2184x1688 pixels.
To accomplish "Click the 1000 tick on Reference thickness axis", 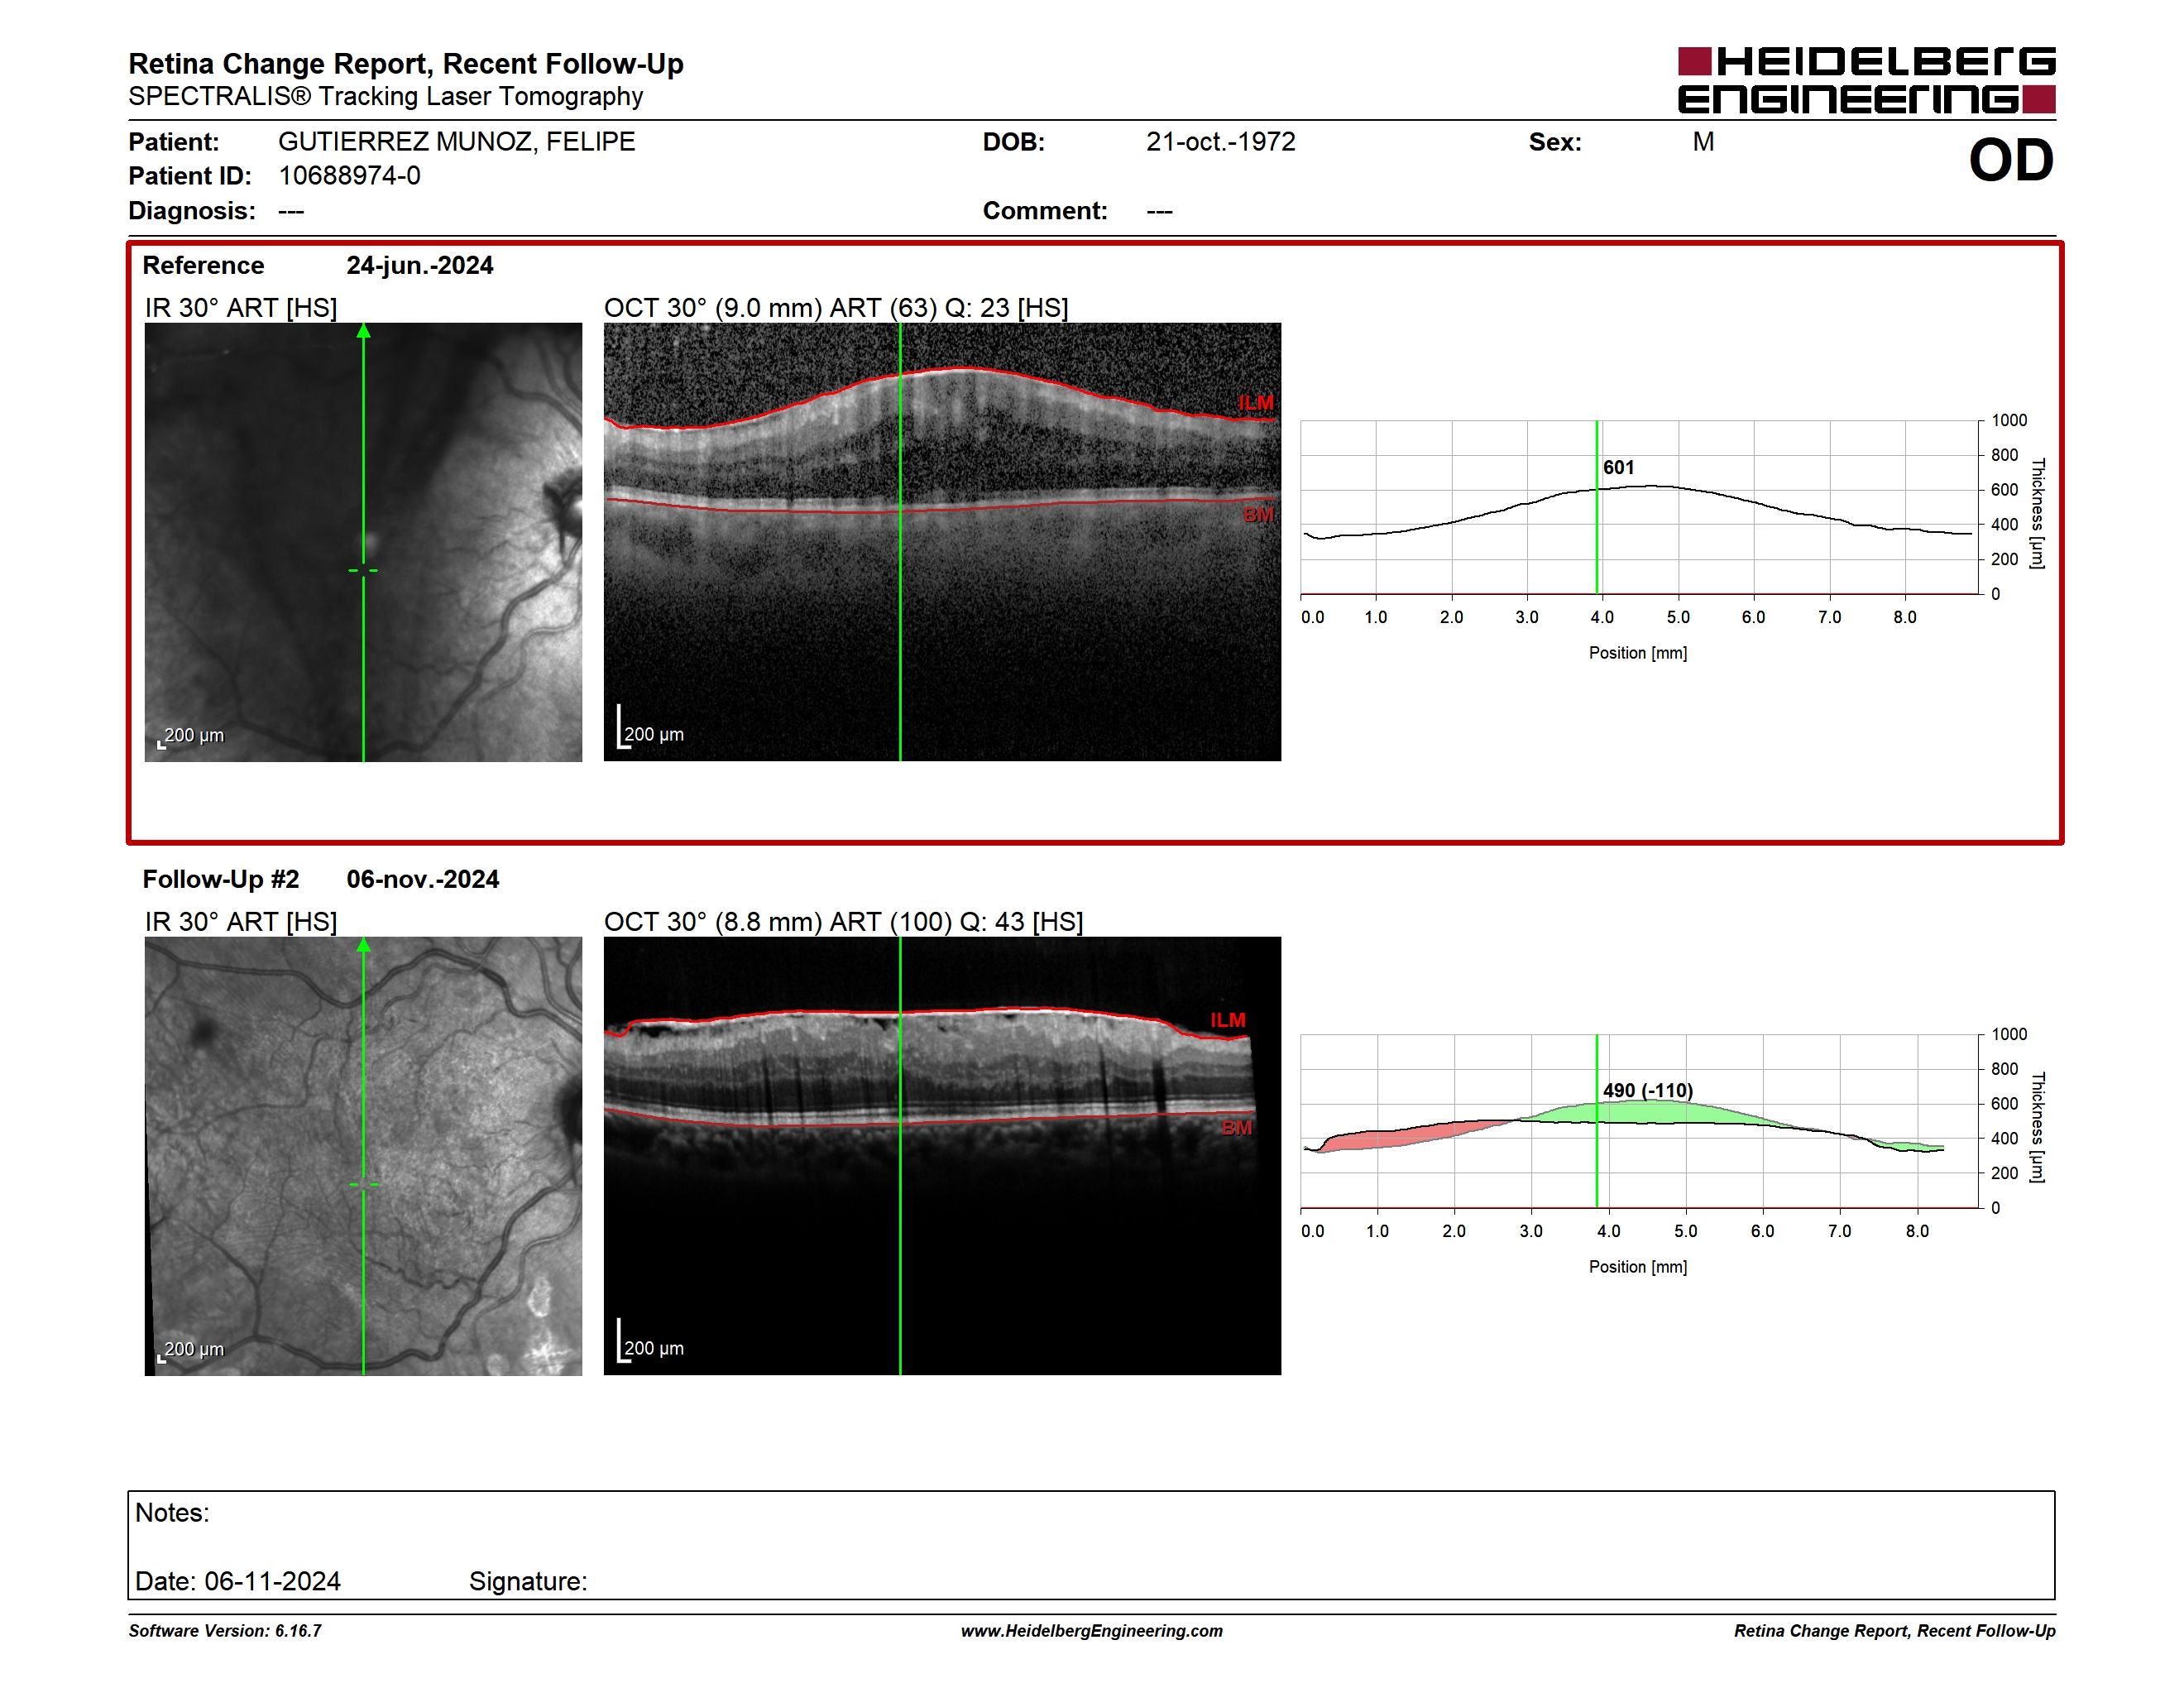I will [2009, 420].
